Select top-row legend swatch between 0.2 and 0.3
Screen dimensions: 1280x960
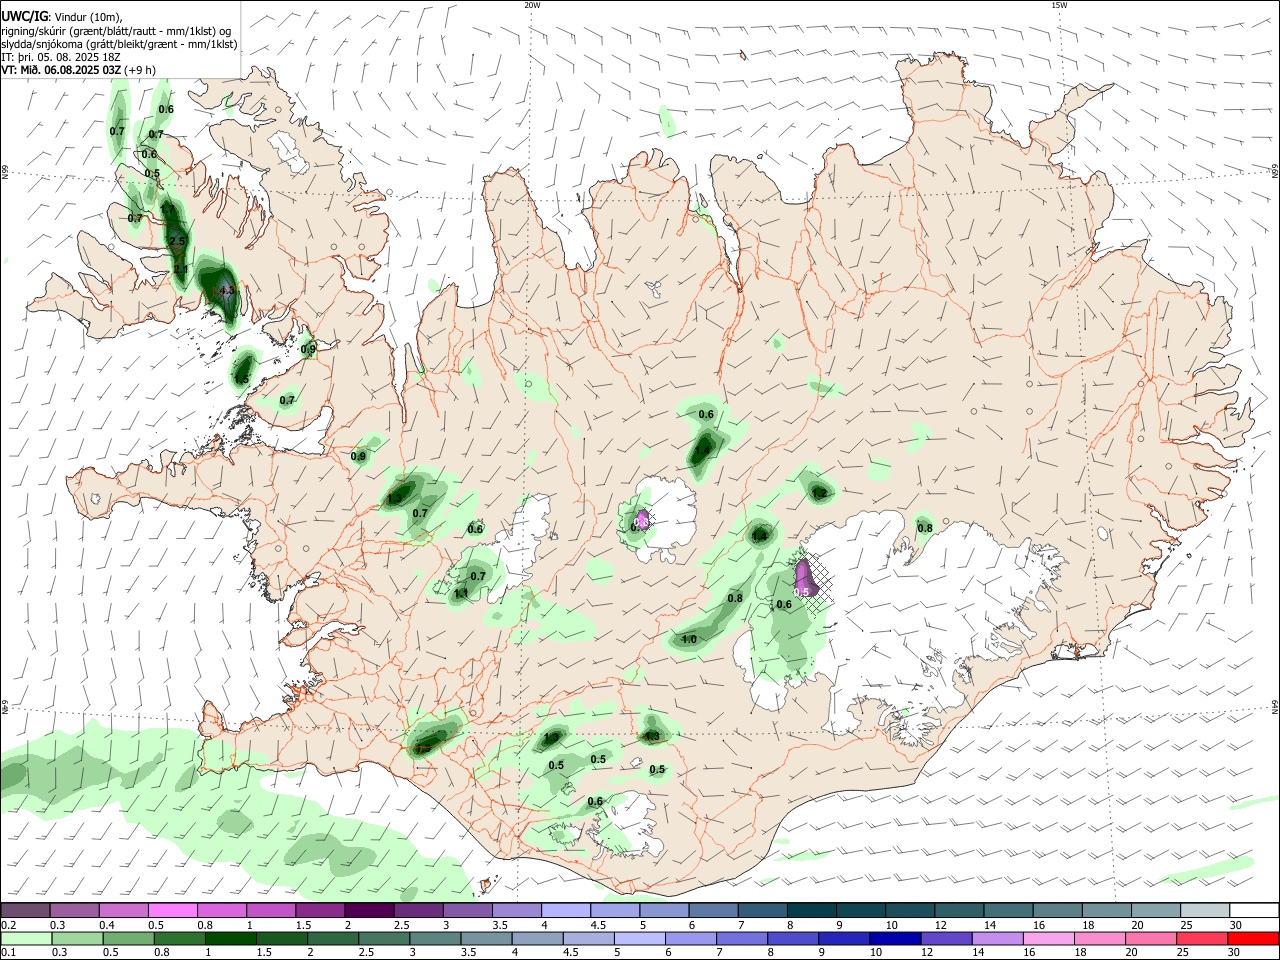(25, 910)
